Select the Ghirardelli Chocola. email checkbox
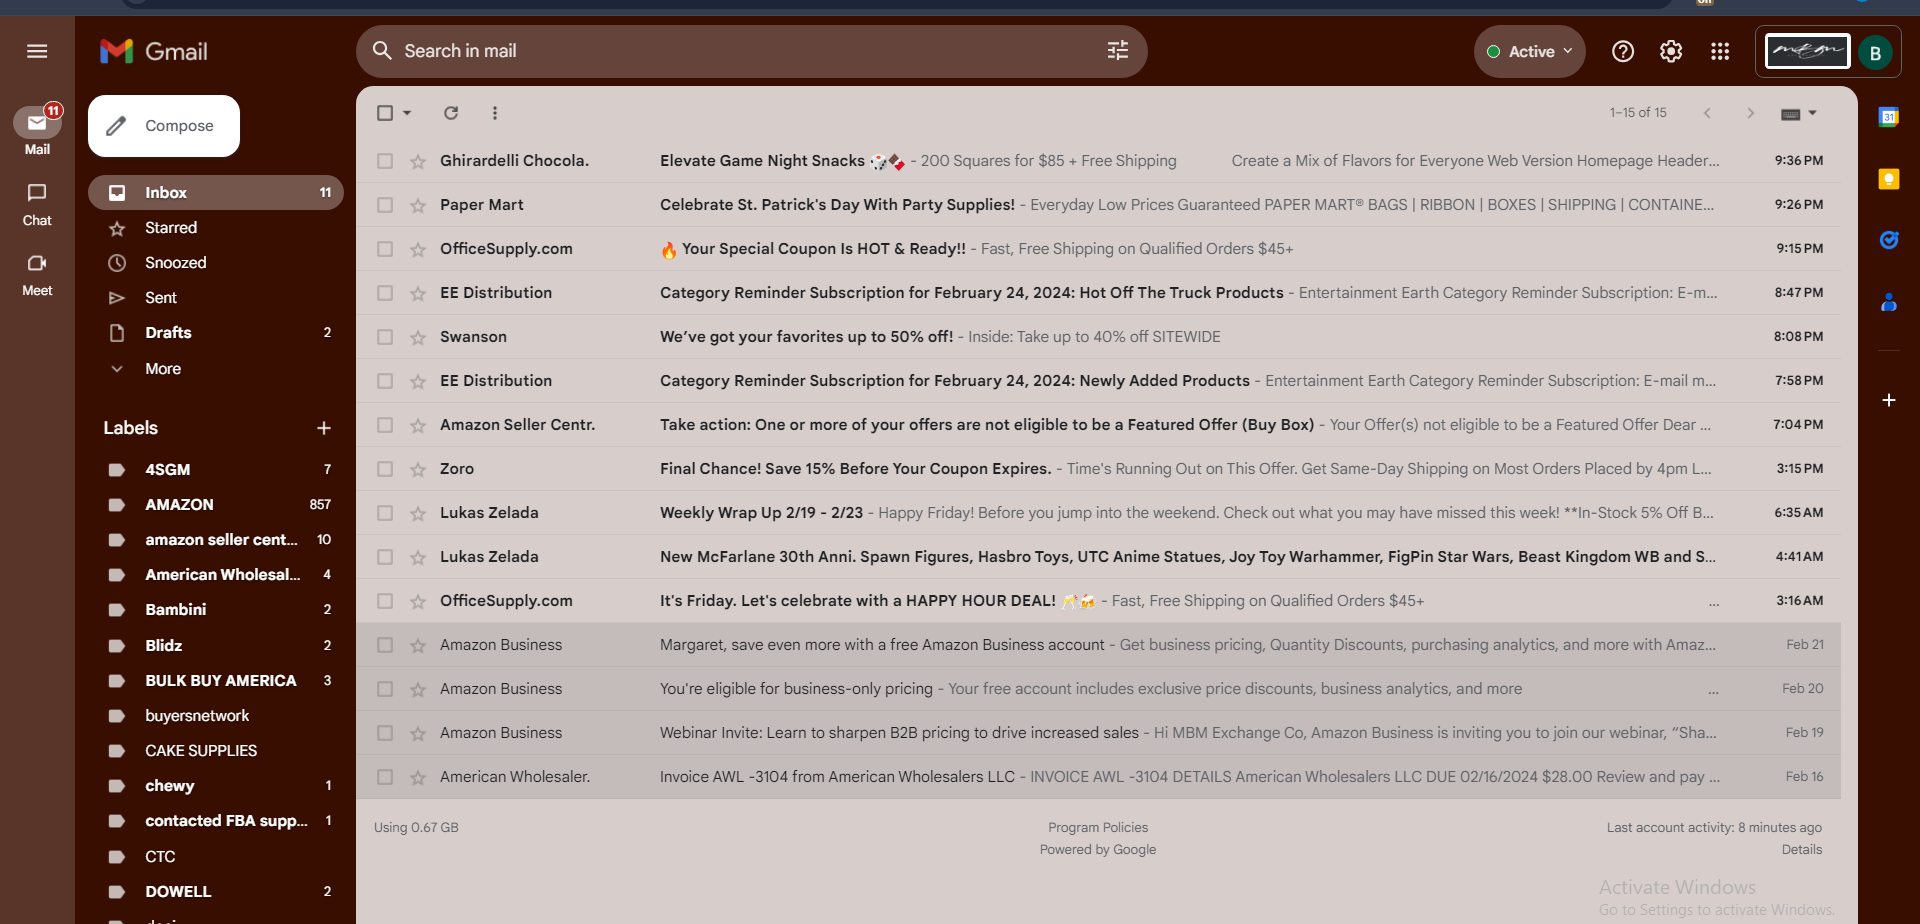1920x924 pixels. pos(385,161)
